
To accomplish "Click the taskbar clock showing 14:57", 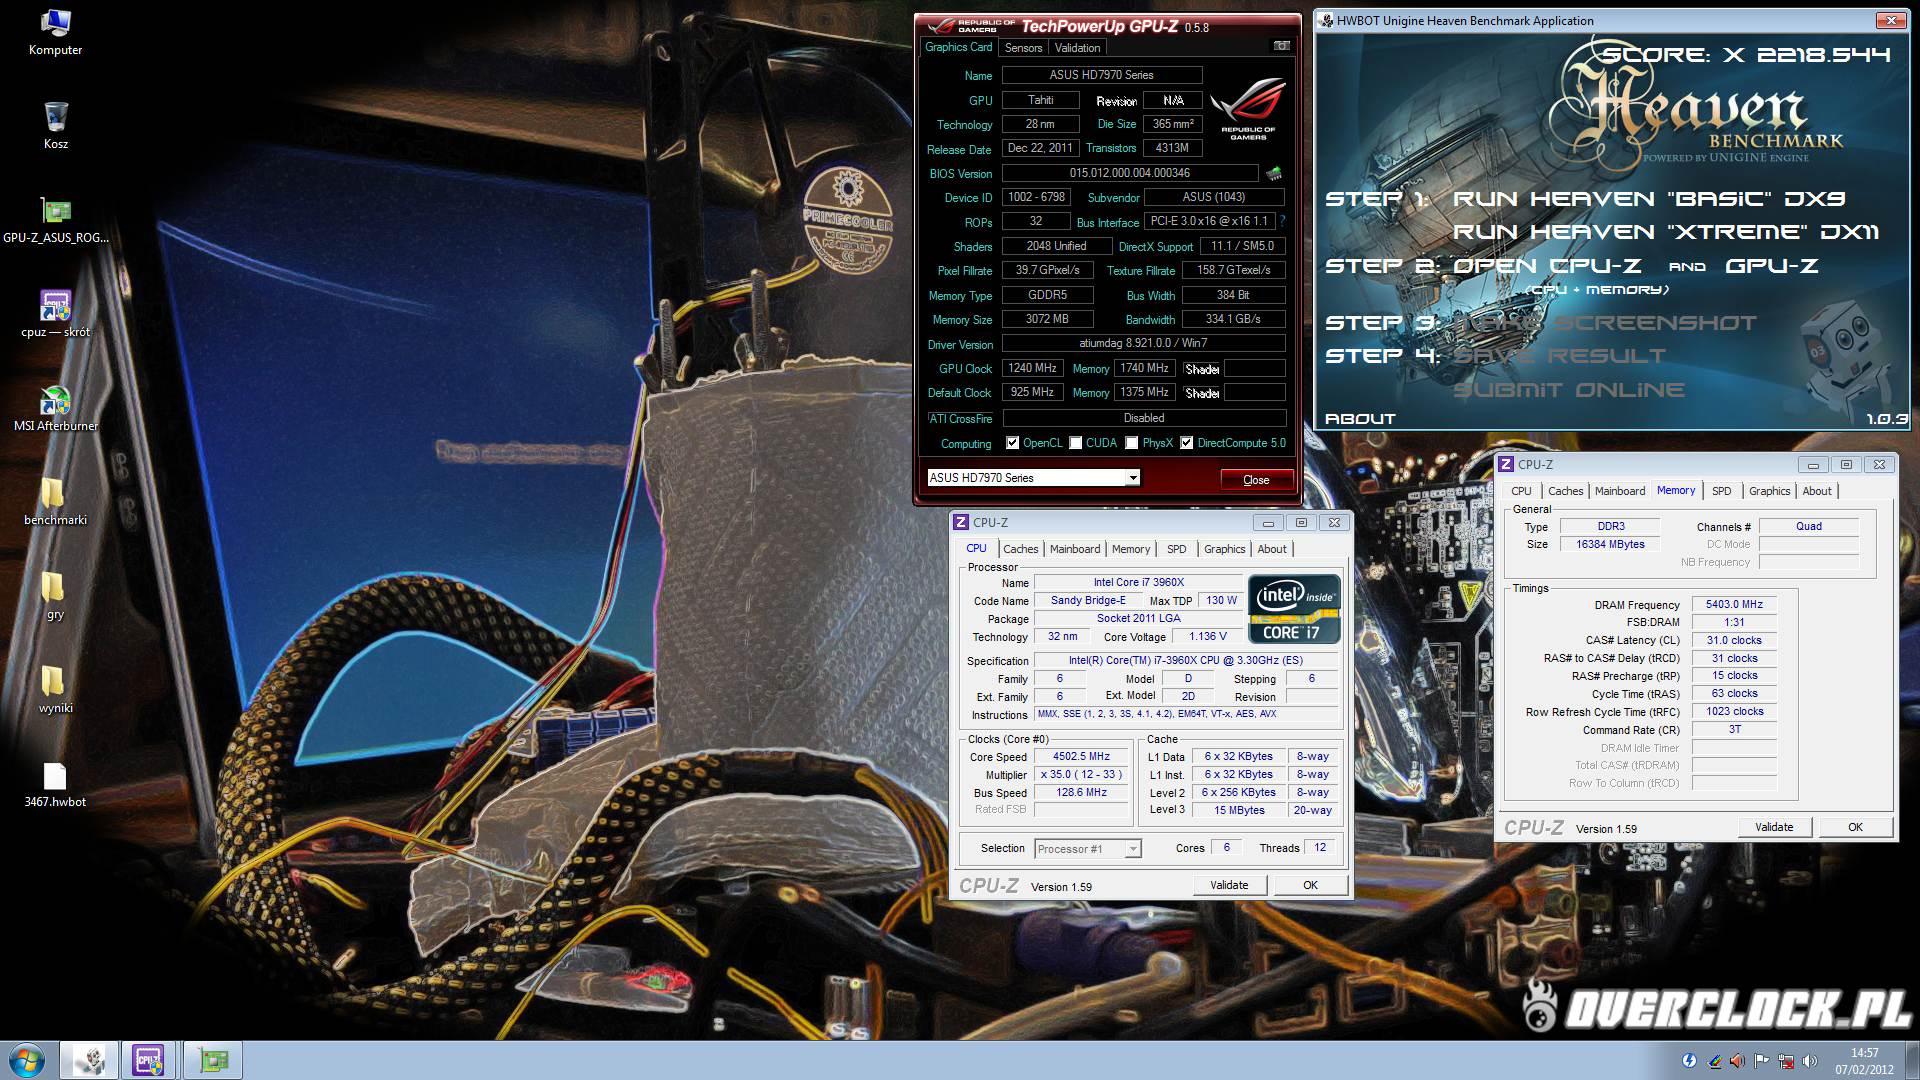I will (1864, 1061).
